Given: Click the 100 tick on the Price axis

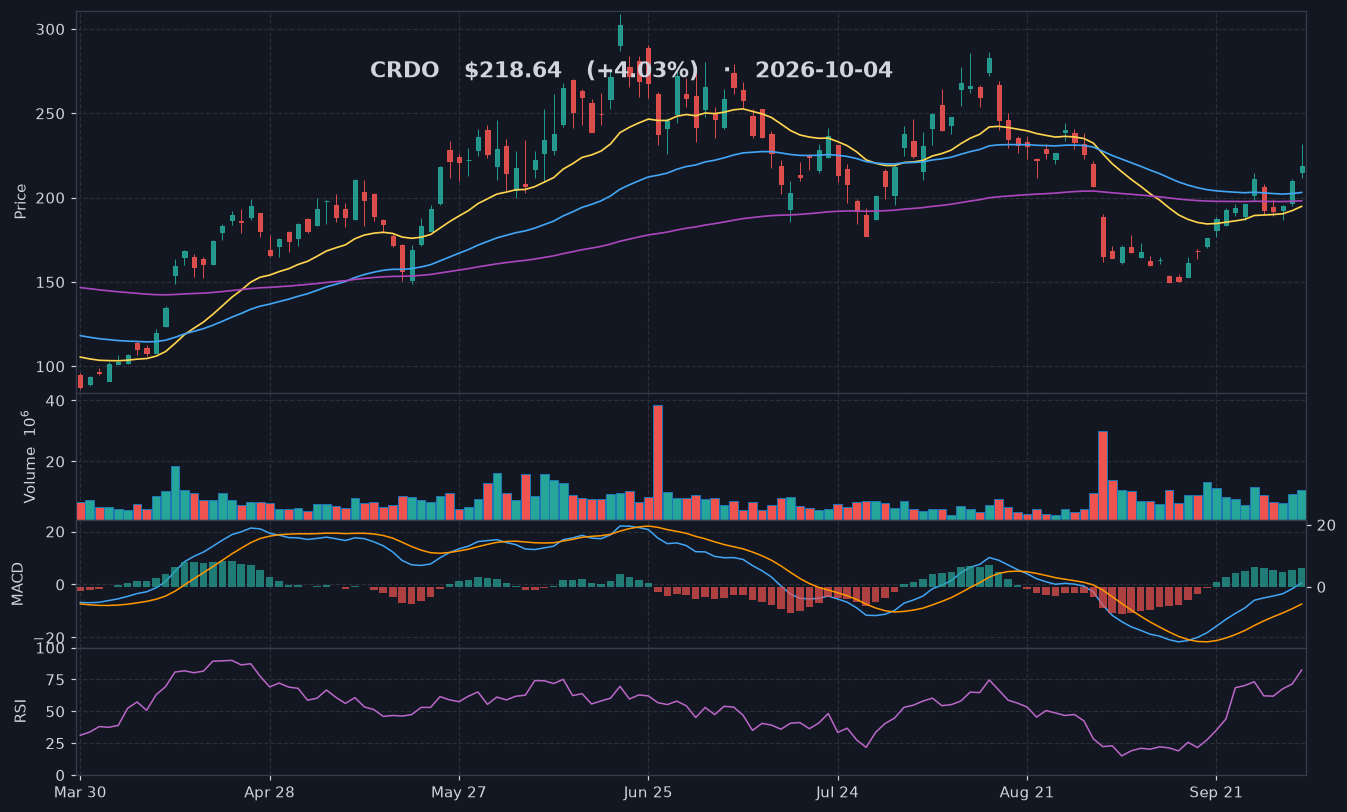Looking at the screenshot, I should pos(51,367).
